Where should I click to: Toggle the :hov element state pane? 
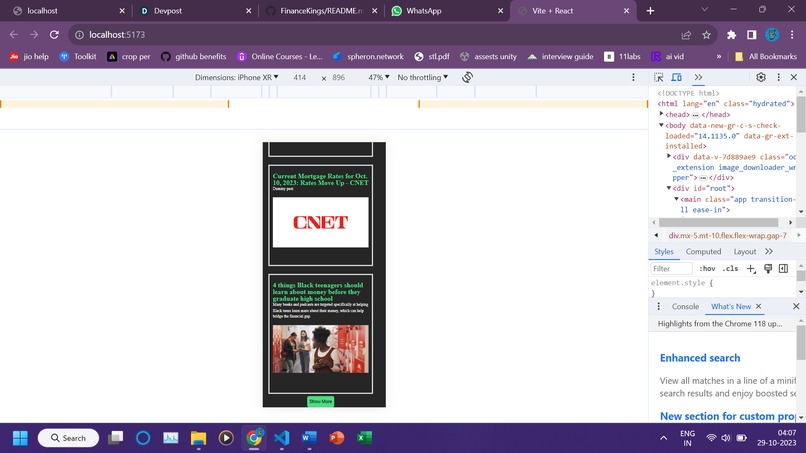click(x=707, y=268)
